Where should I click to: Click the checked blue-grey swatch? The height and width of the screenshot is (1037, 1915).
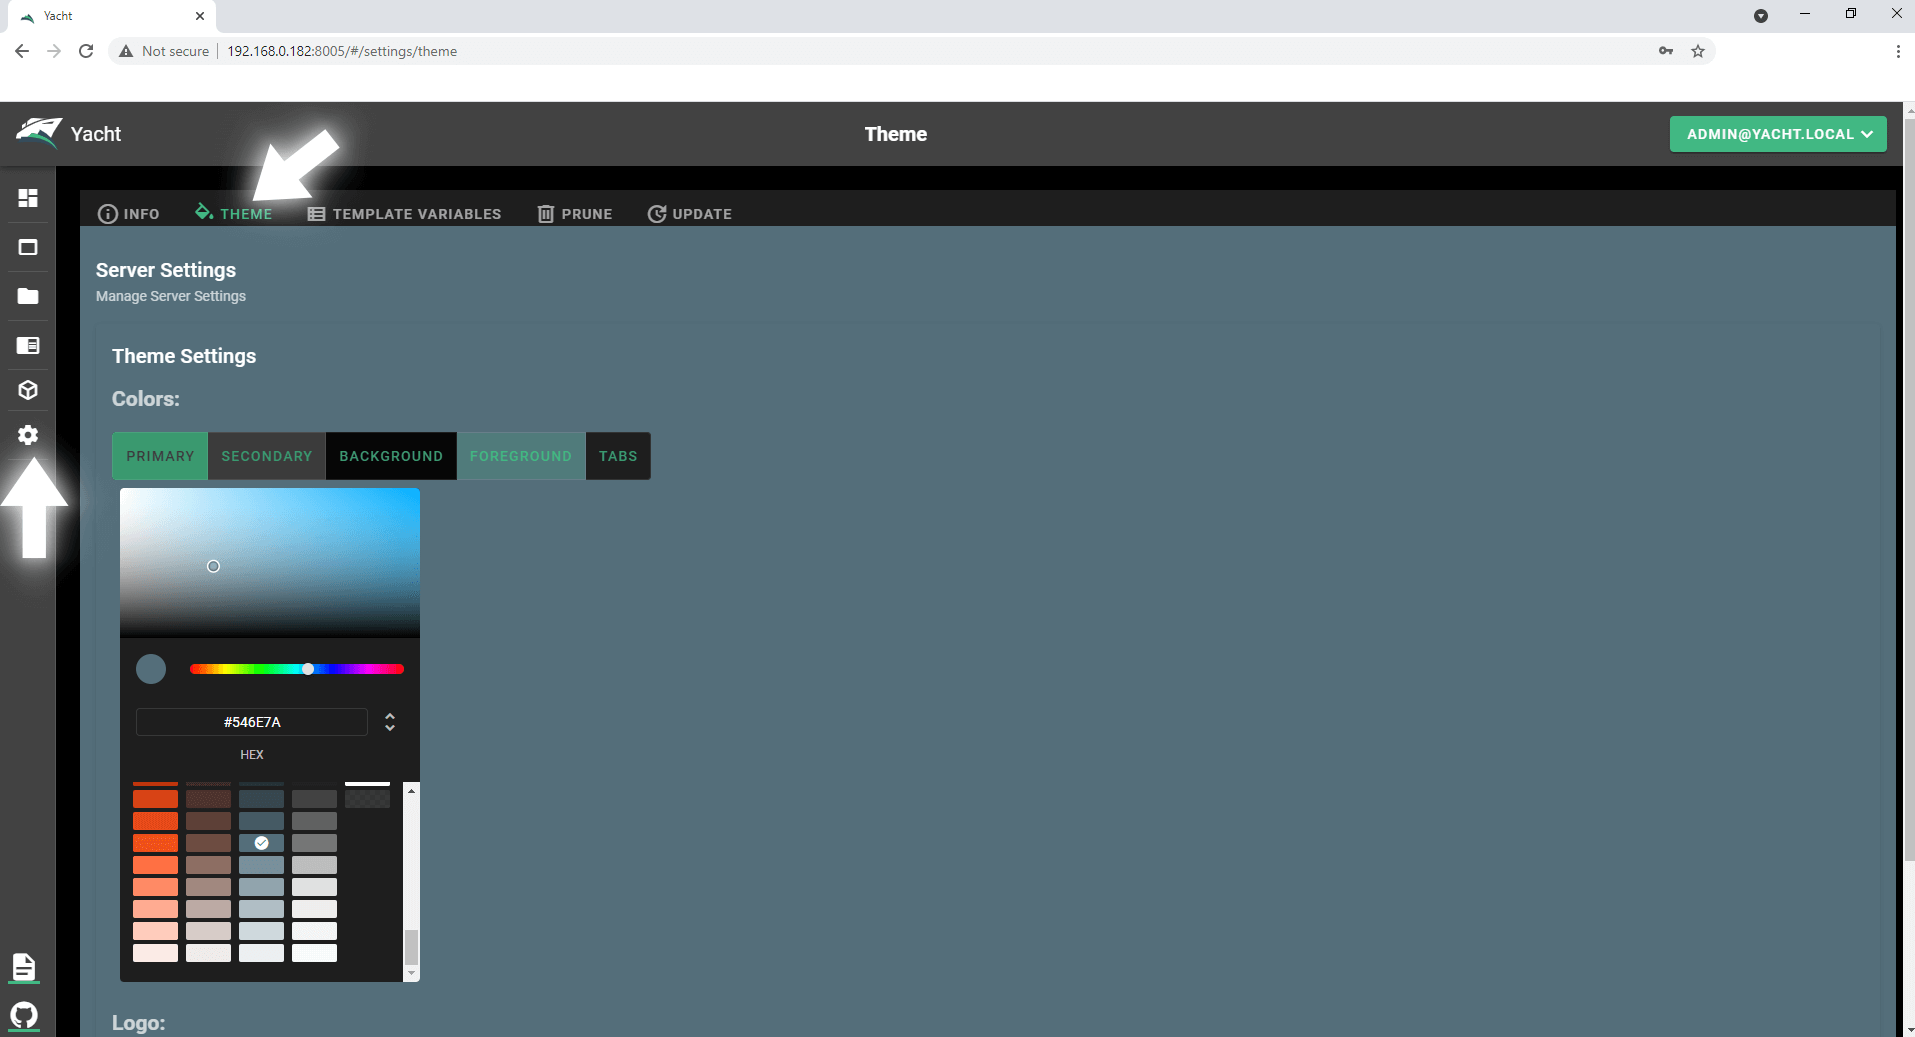click(261, 843)
